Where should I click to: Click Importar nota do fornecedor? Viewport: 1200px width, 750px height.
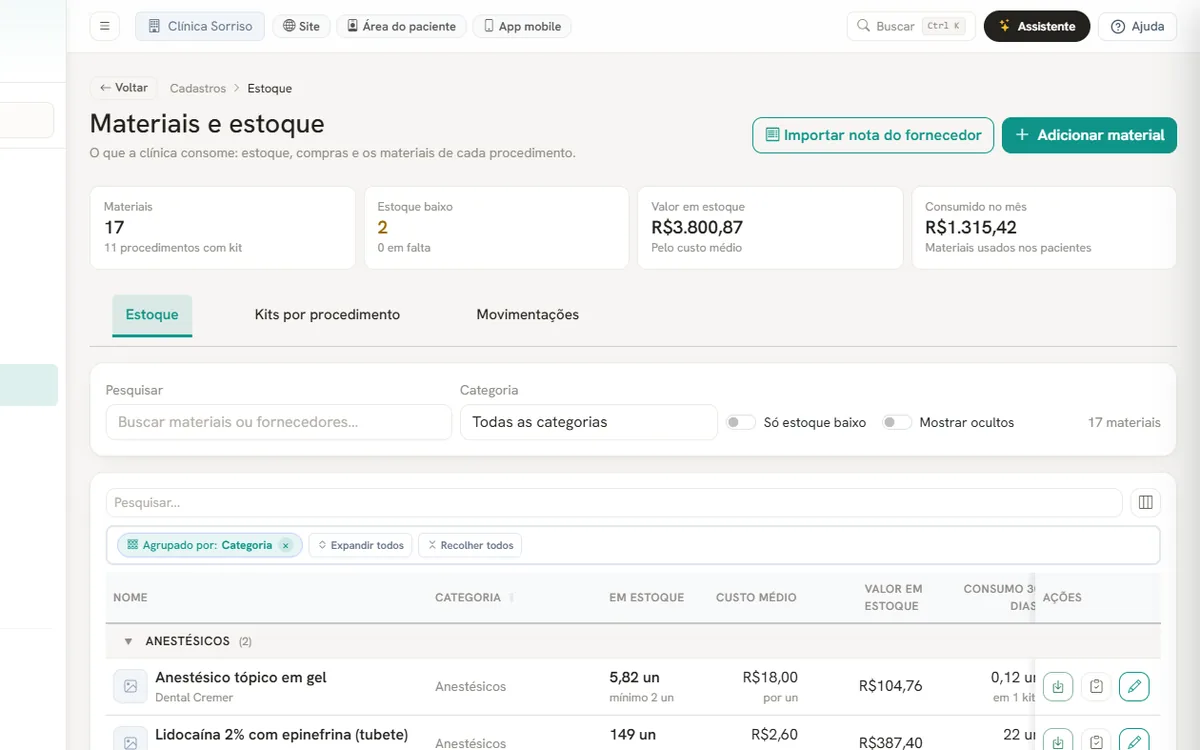[x=873, y=135]
